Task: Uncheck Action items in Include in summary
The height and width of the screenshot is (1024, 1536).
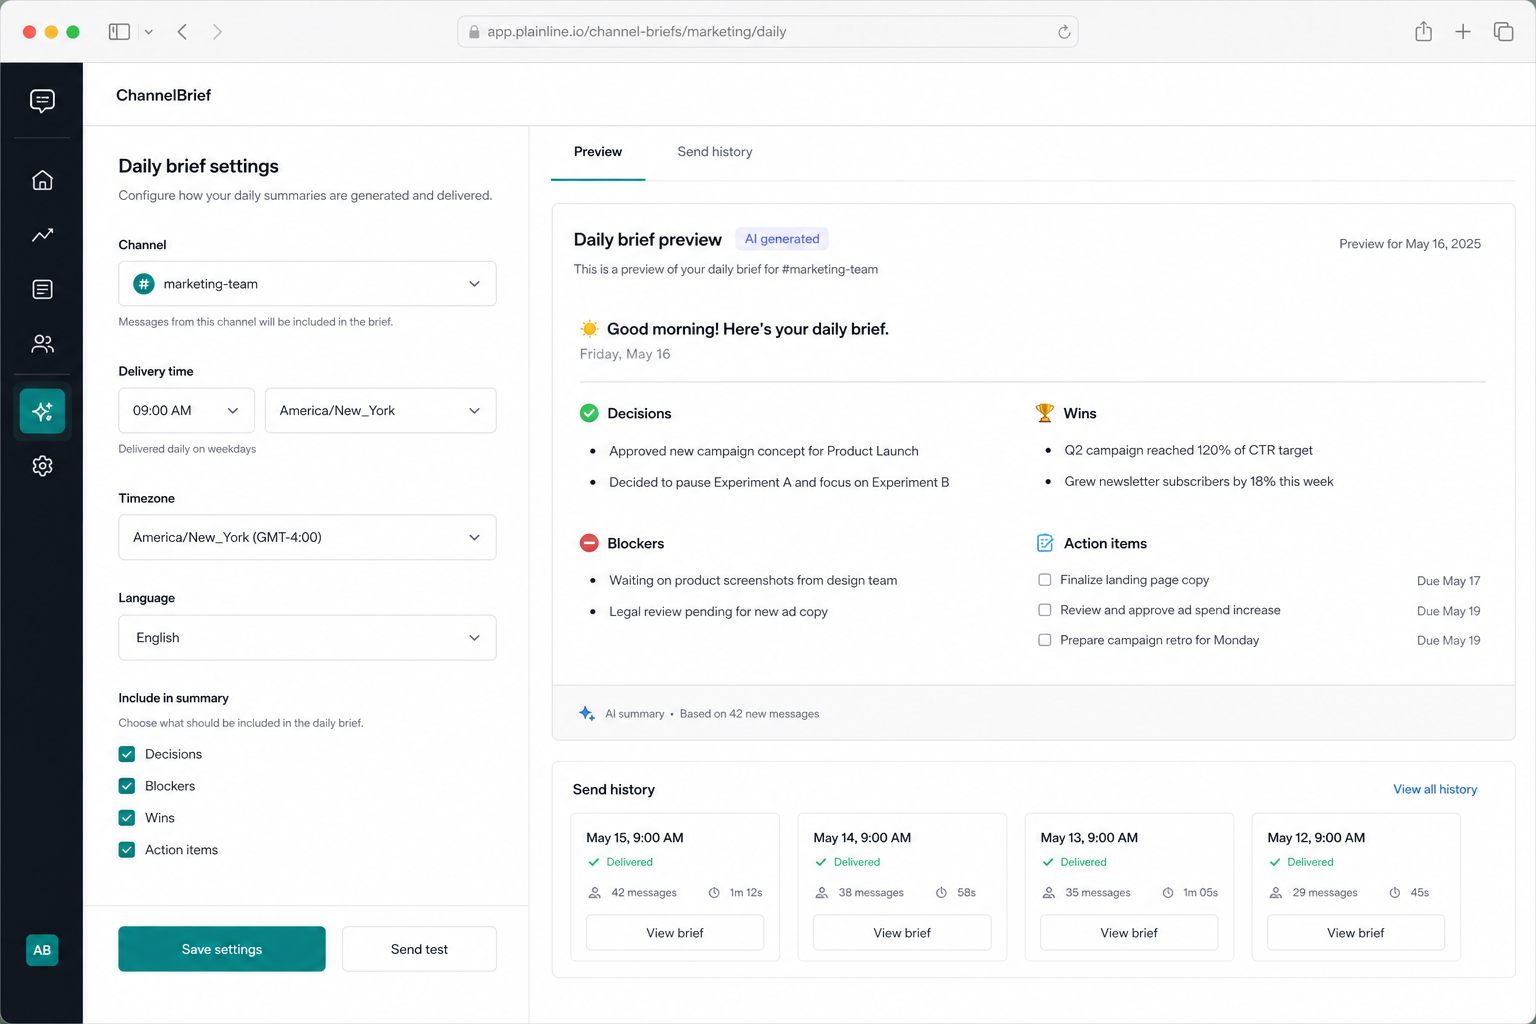Action: 127,850
